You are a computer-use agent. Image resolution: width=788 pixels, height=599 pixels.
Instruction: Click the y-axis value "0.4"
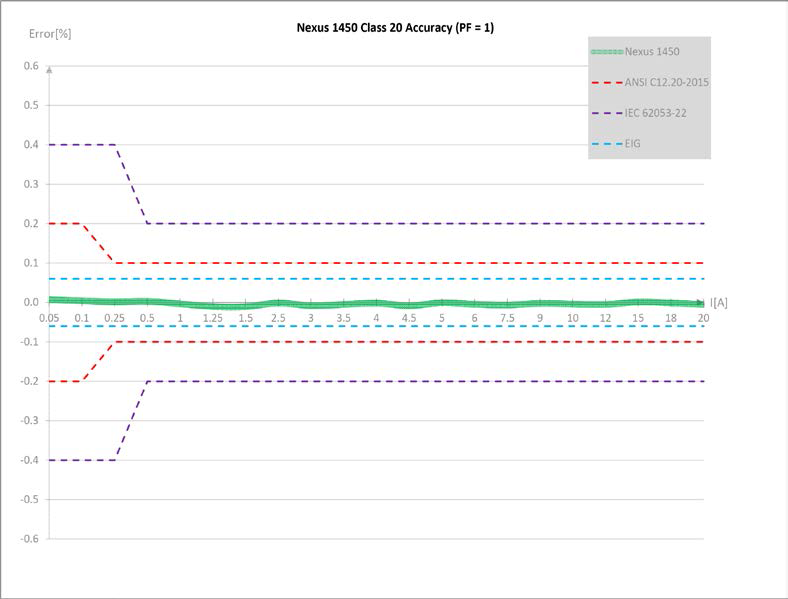31,145
